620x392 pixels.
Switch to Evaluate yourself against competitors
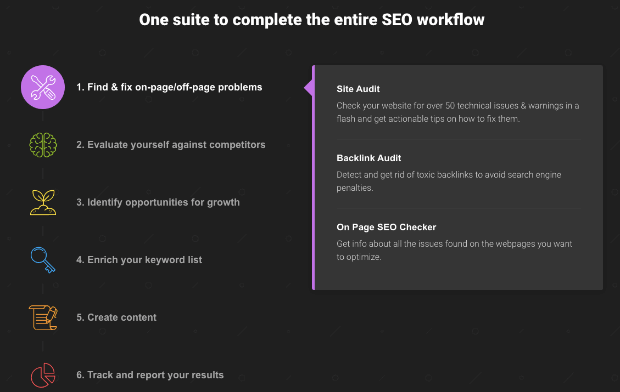point(171,145)
